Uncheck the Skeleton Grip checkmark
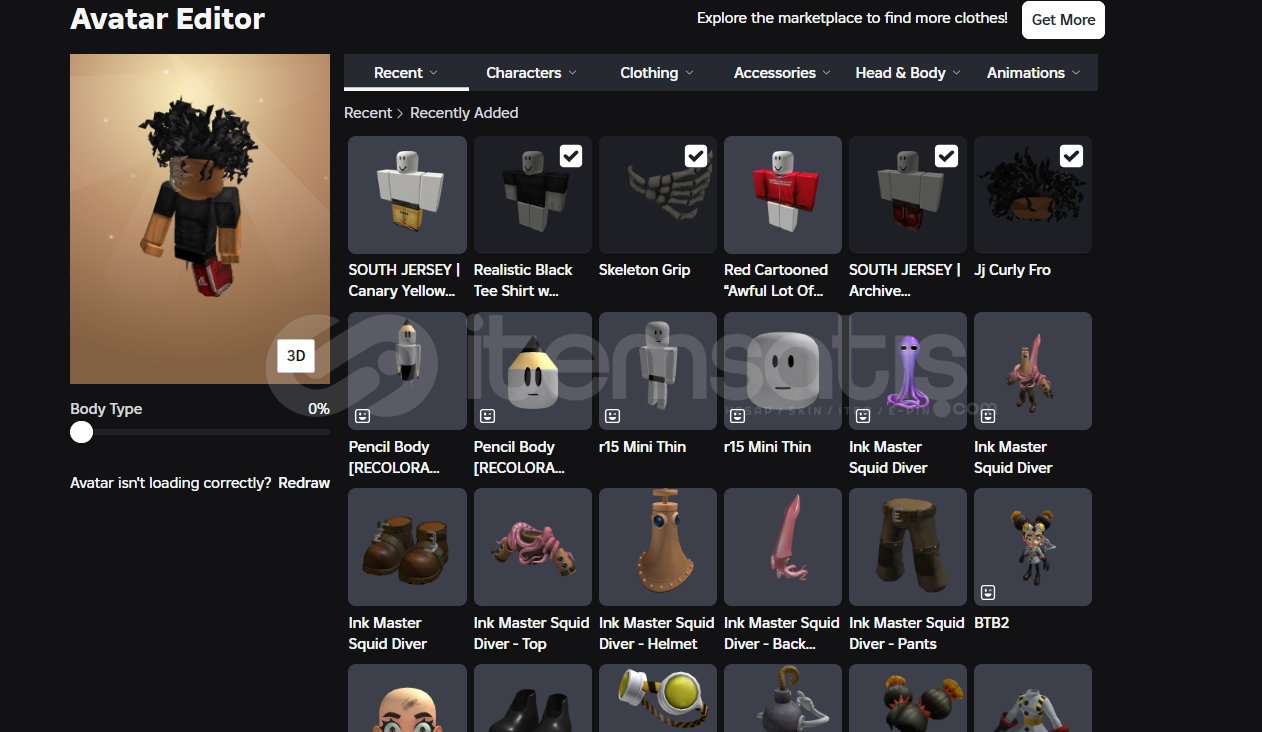Viewport: 1262px width, 732px height. tap(696, 156)
